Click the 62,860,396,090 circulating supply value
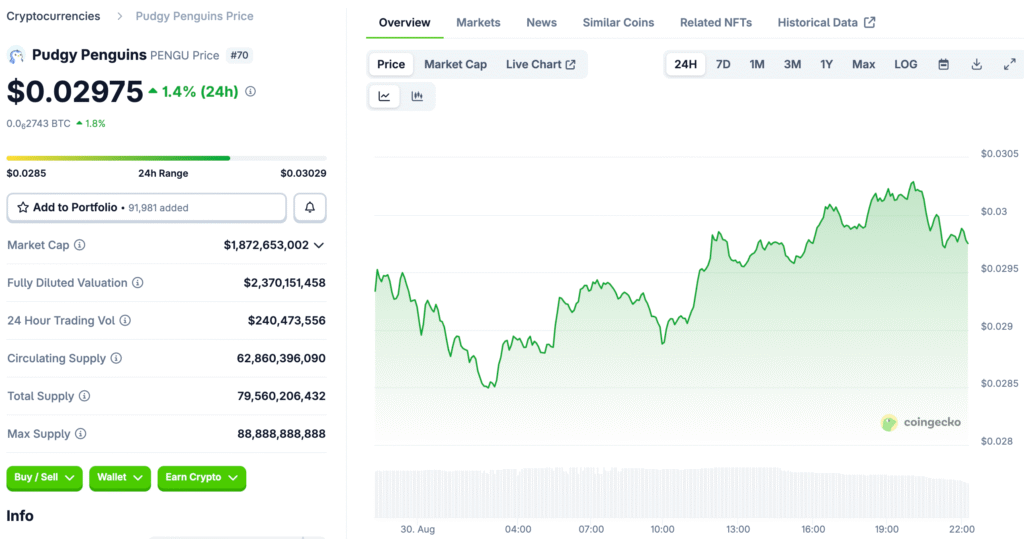1024x539 pixels. pos(281,358)
